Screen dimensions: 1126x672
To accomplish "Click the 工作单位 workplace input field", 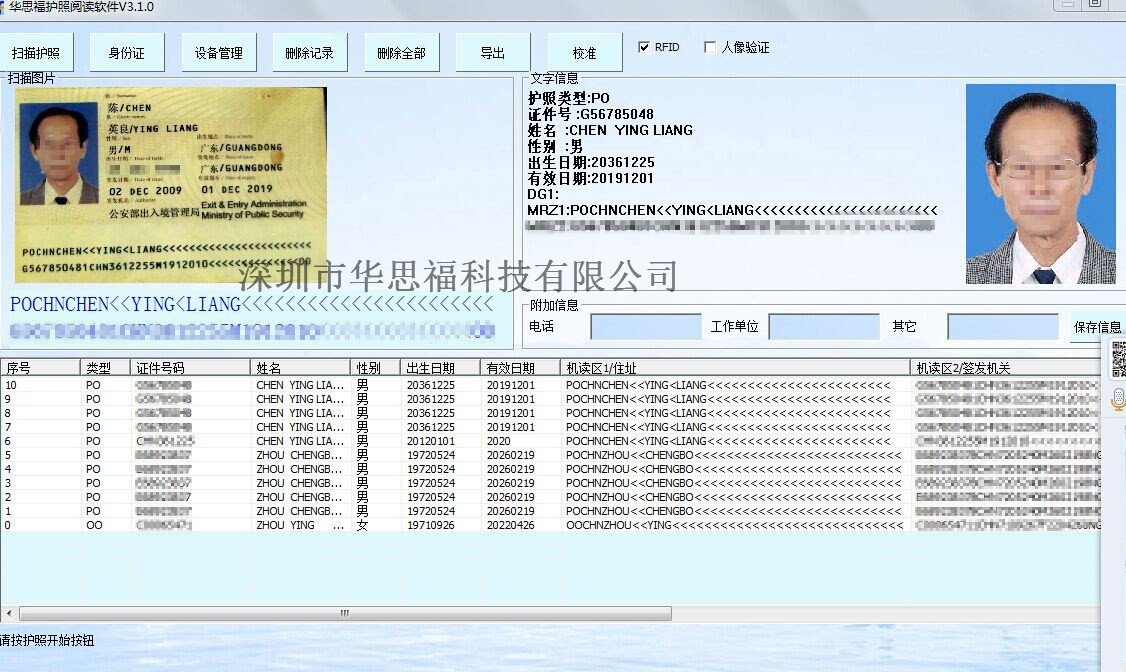I will click(824, 326).
